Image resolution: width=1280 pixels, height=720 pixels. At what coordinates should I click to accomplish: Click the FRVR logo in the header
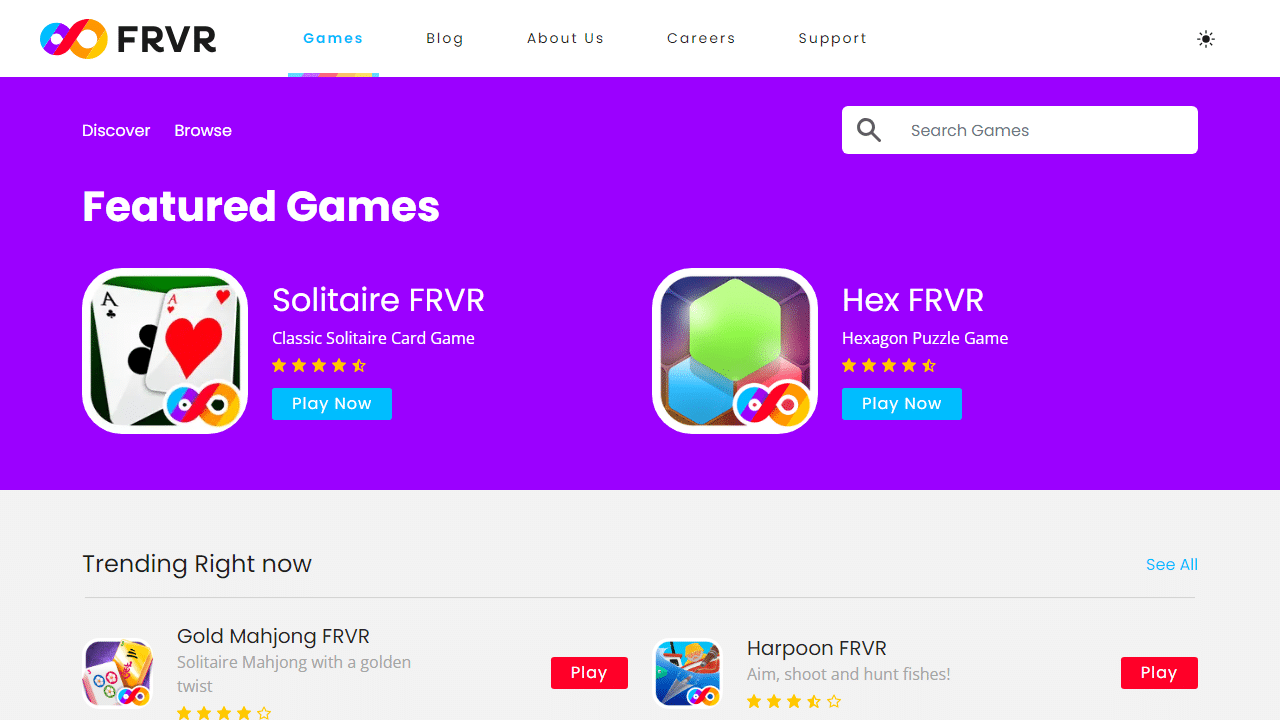(x=128, y=39)
